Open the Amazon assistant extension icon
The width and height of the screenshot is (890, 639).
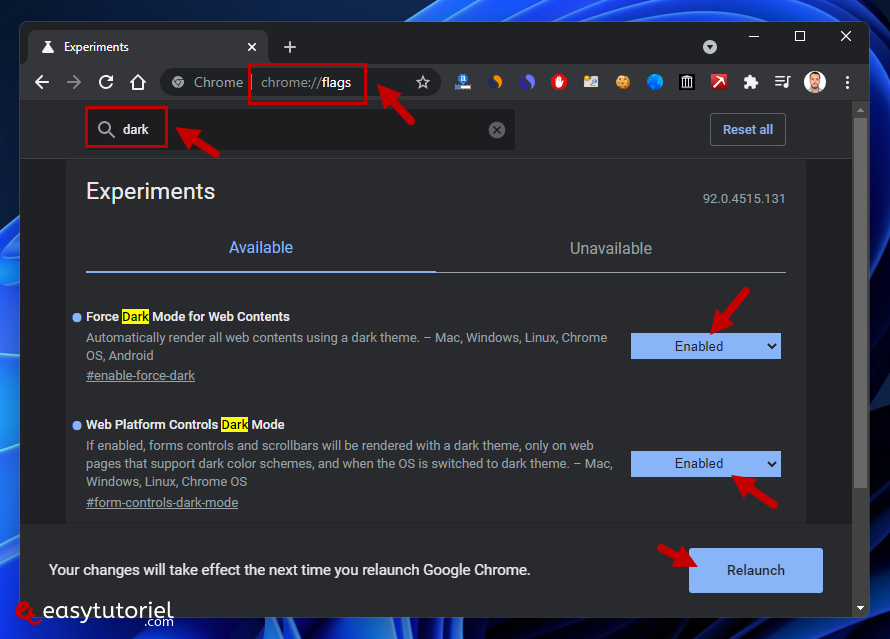click(x=463, y=82)
